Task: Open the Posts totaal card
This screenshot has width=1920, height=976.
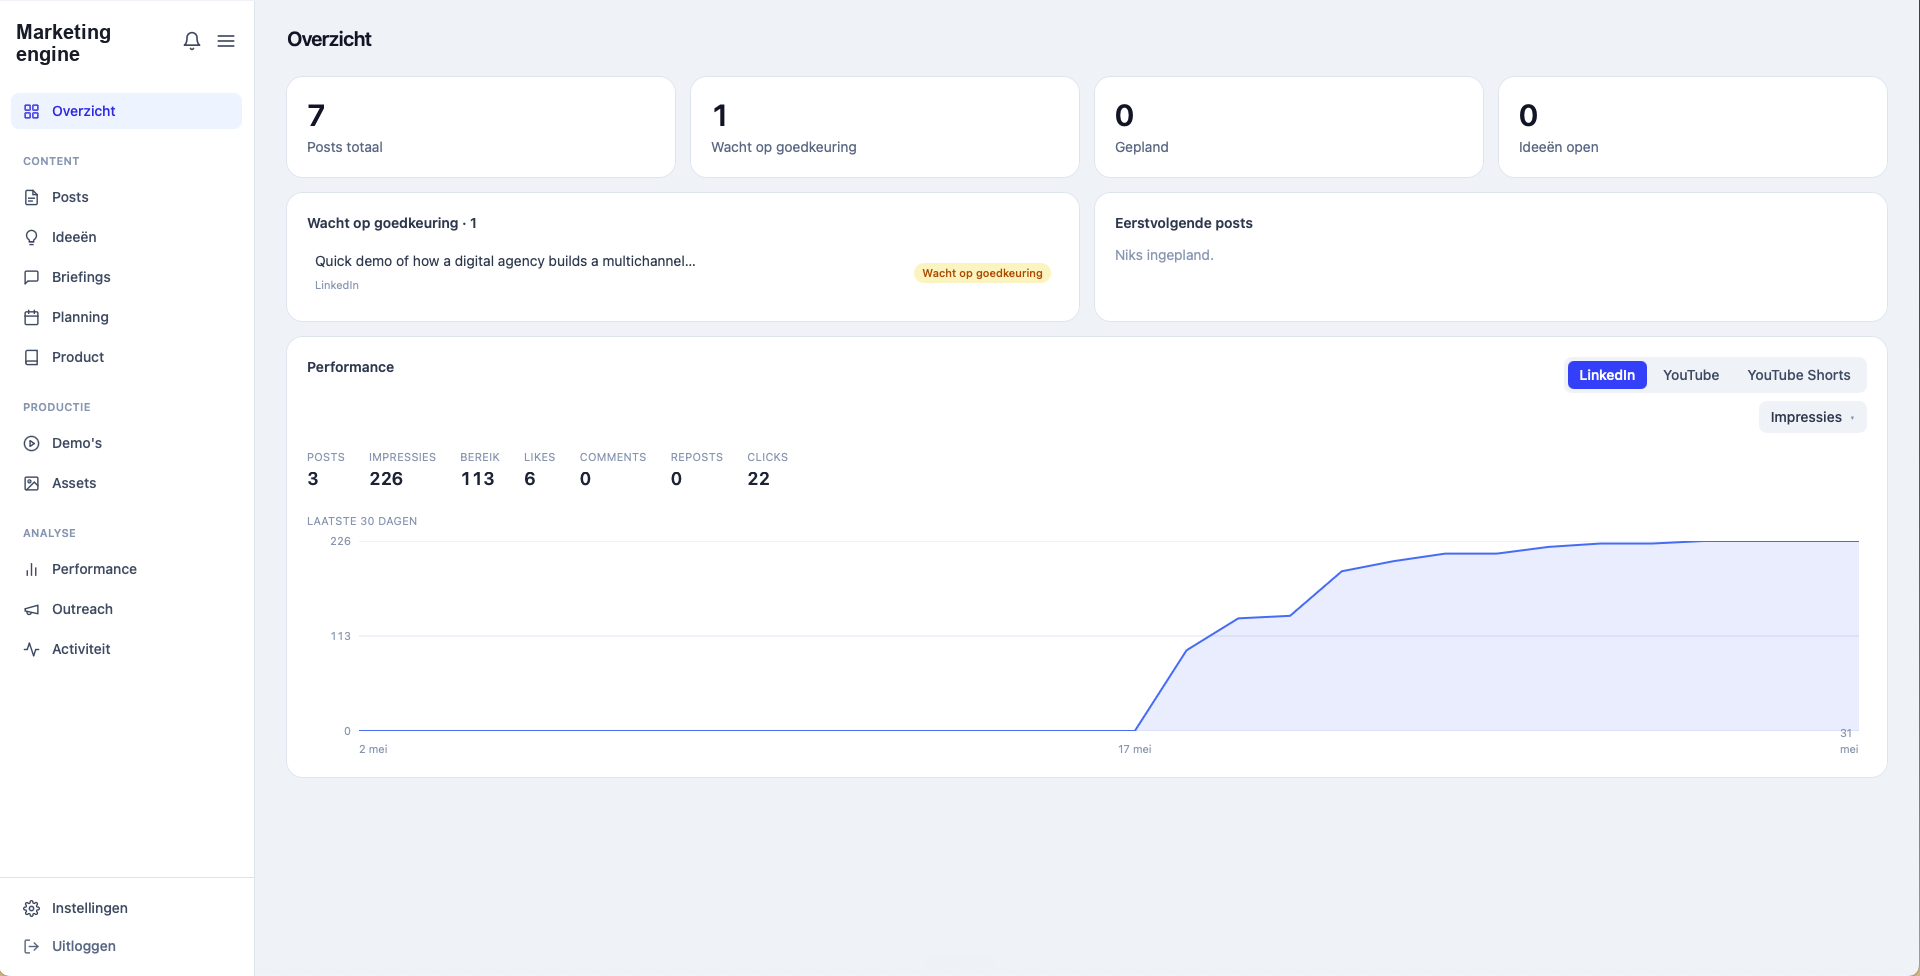Action: click(x=481, y=127)
